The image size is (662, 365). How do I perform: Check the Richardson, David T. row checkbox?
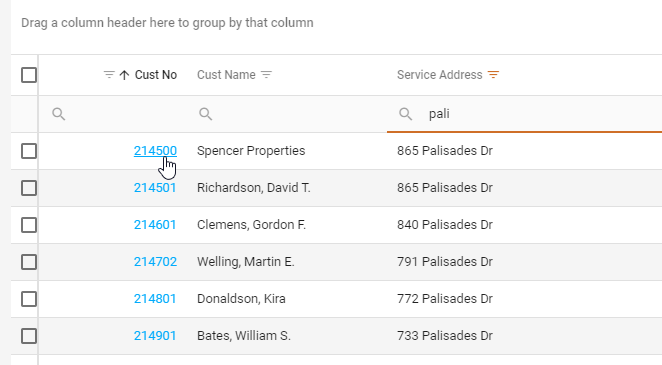pos(29,188)
